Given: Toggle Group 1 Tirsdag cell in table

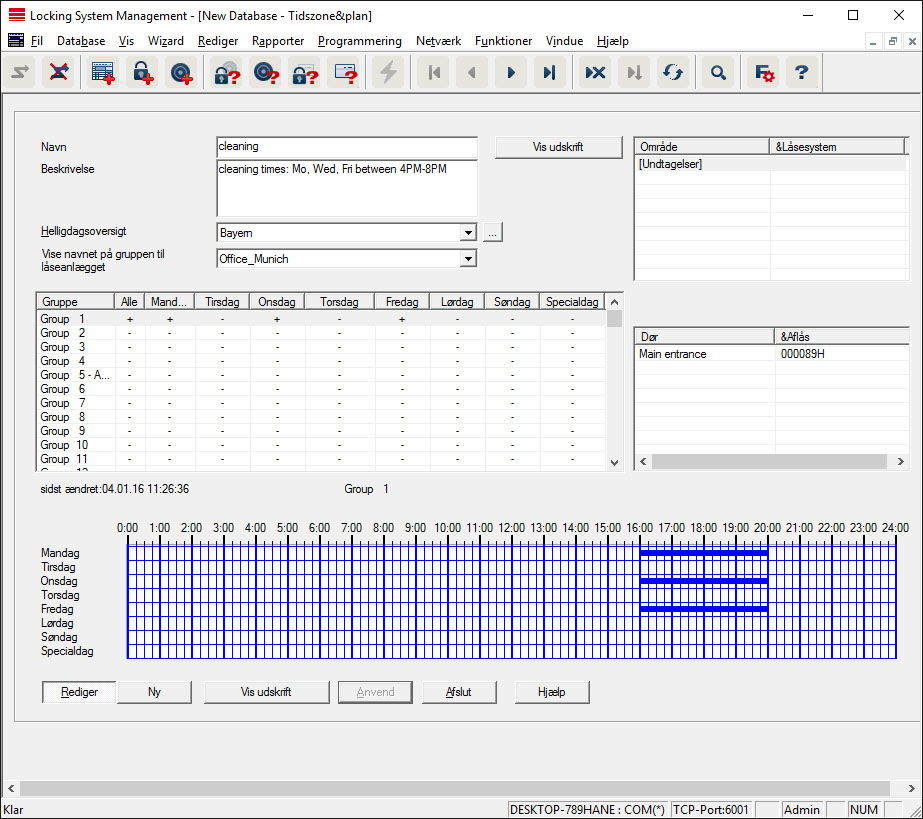Looking at the screenshot, I should coord(222,319).
